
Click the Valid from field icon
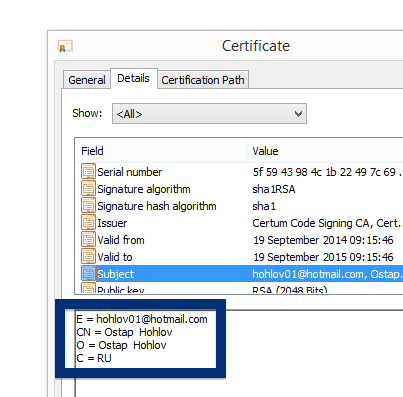tap(88, 240)
